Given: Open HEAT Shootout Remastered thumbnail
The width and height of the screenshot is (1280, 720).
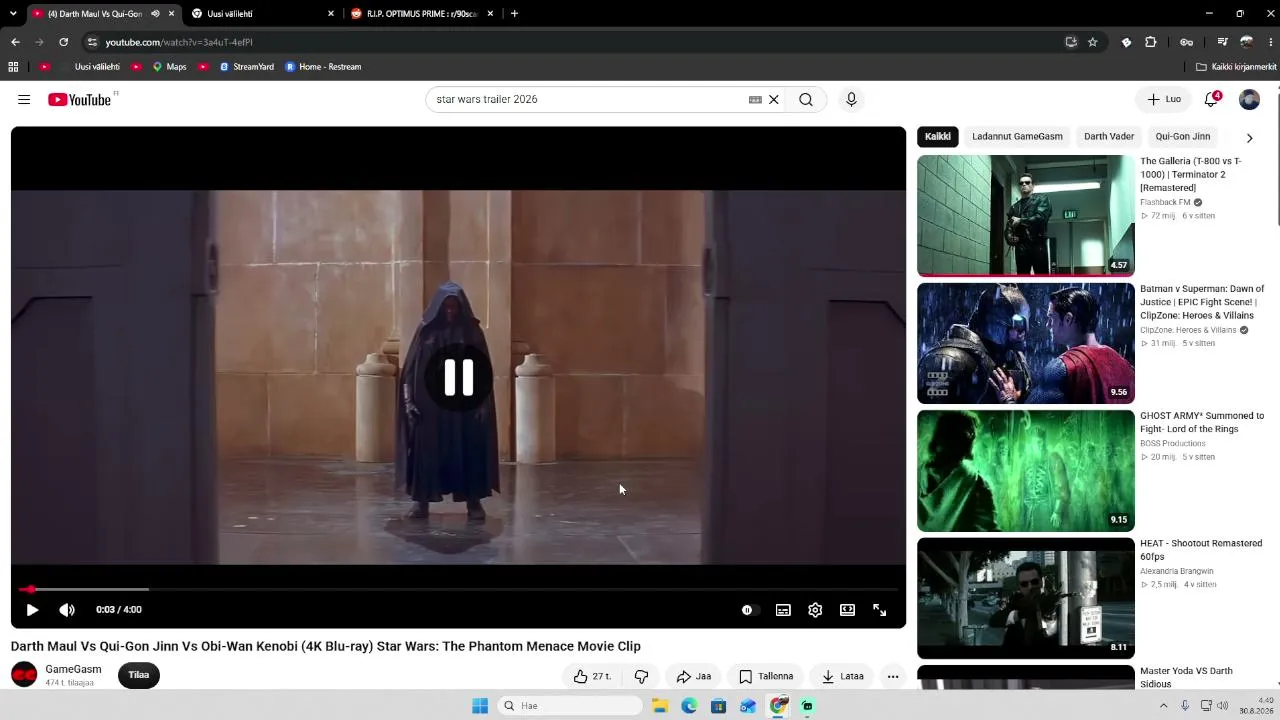Looking at the screenshot, I should [x=1026, y=598].
